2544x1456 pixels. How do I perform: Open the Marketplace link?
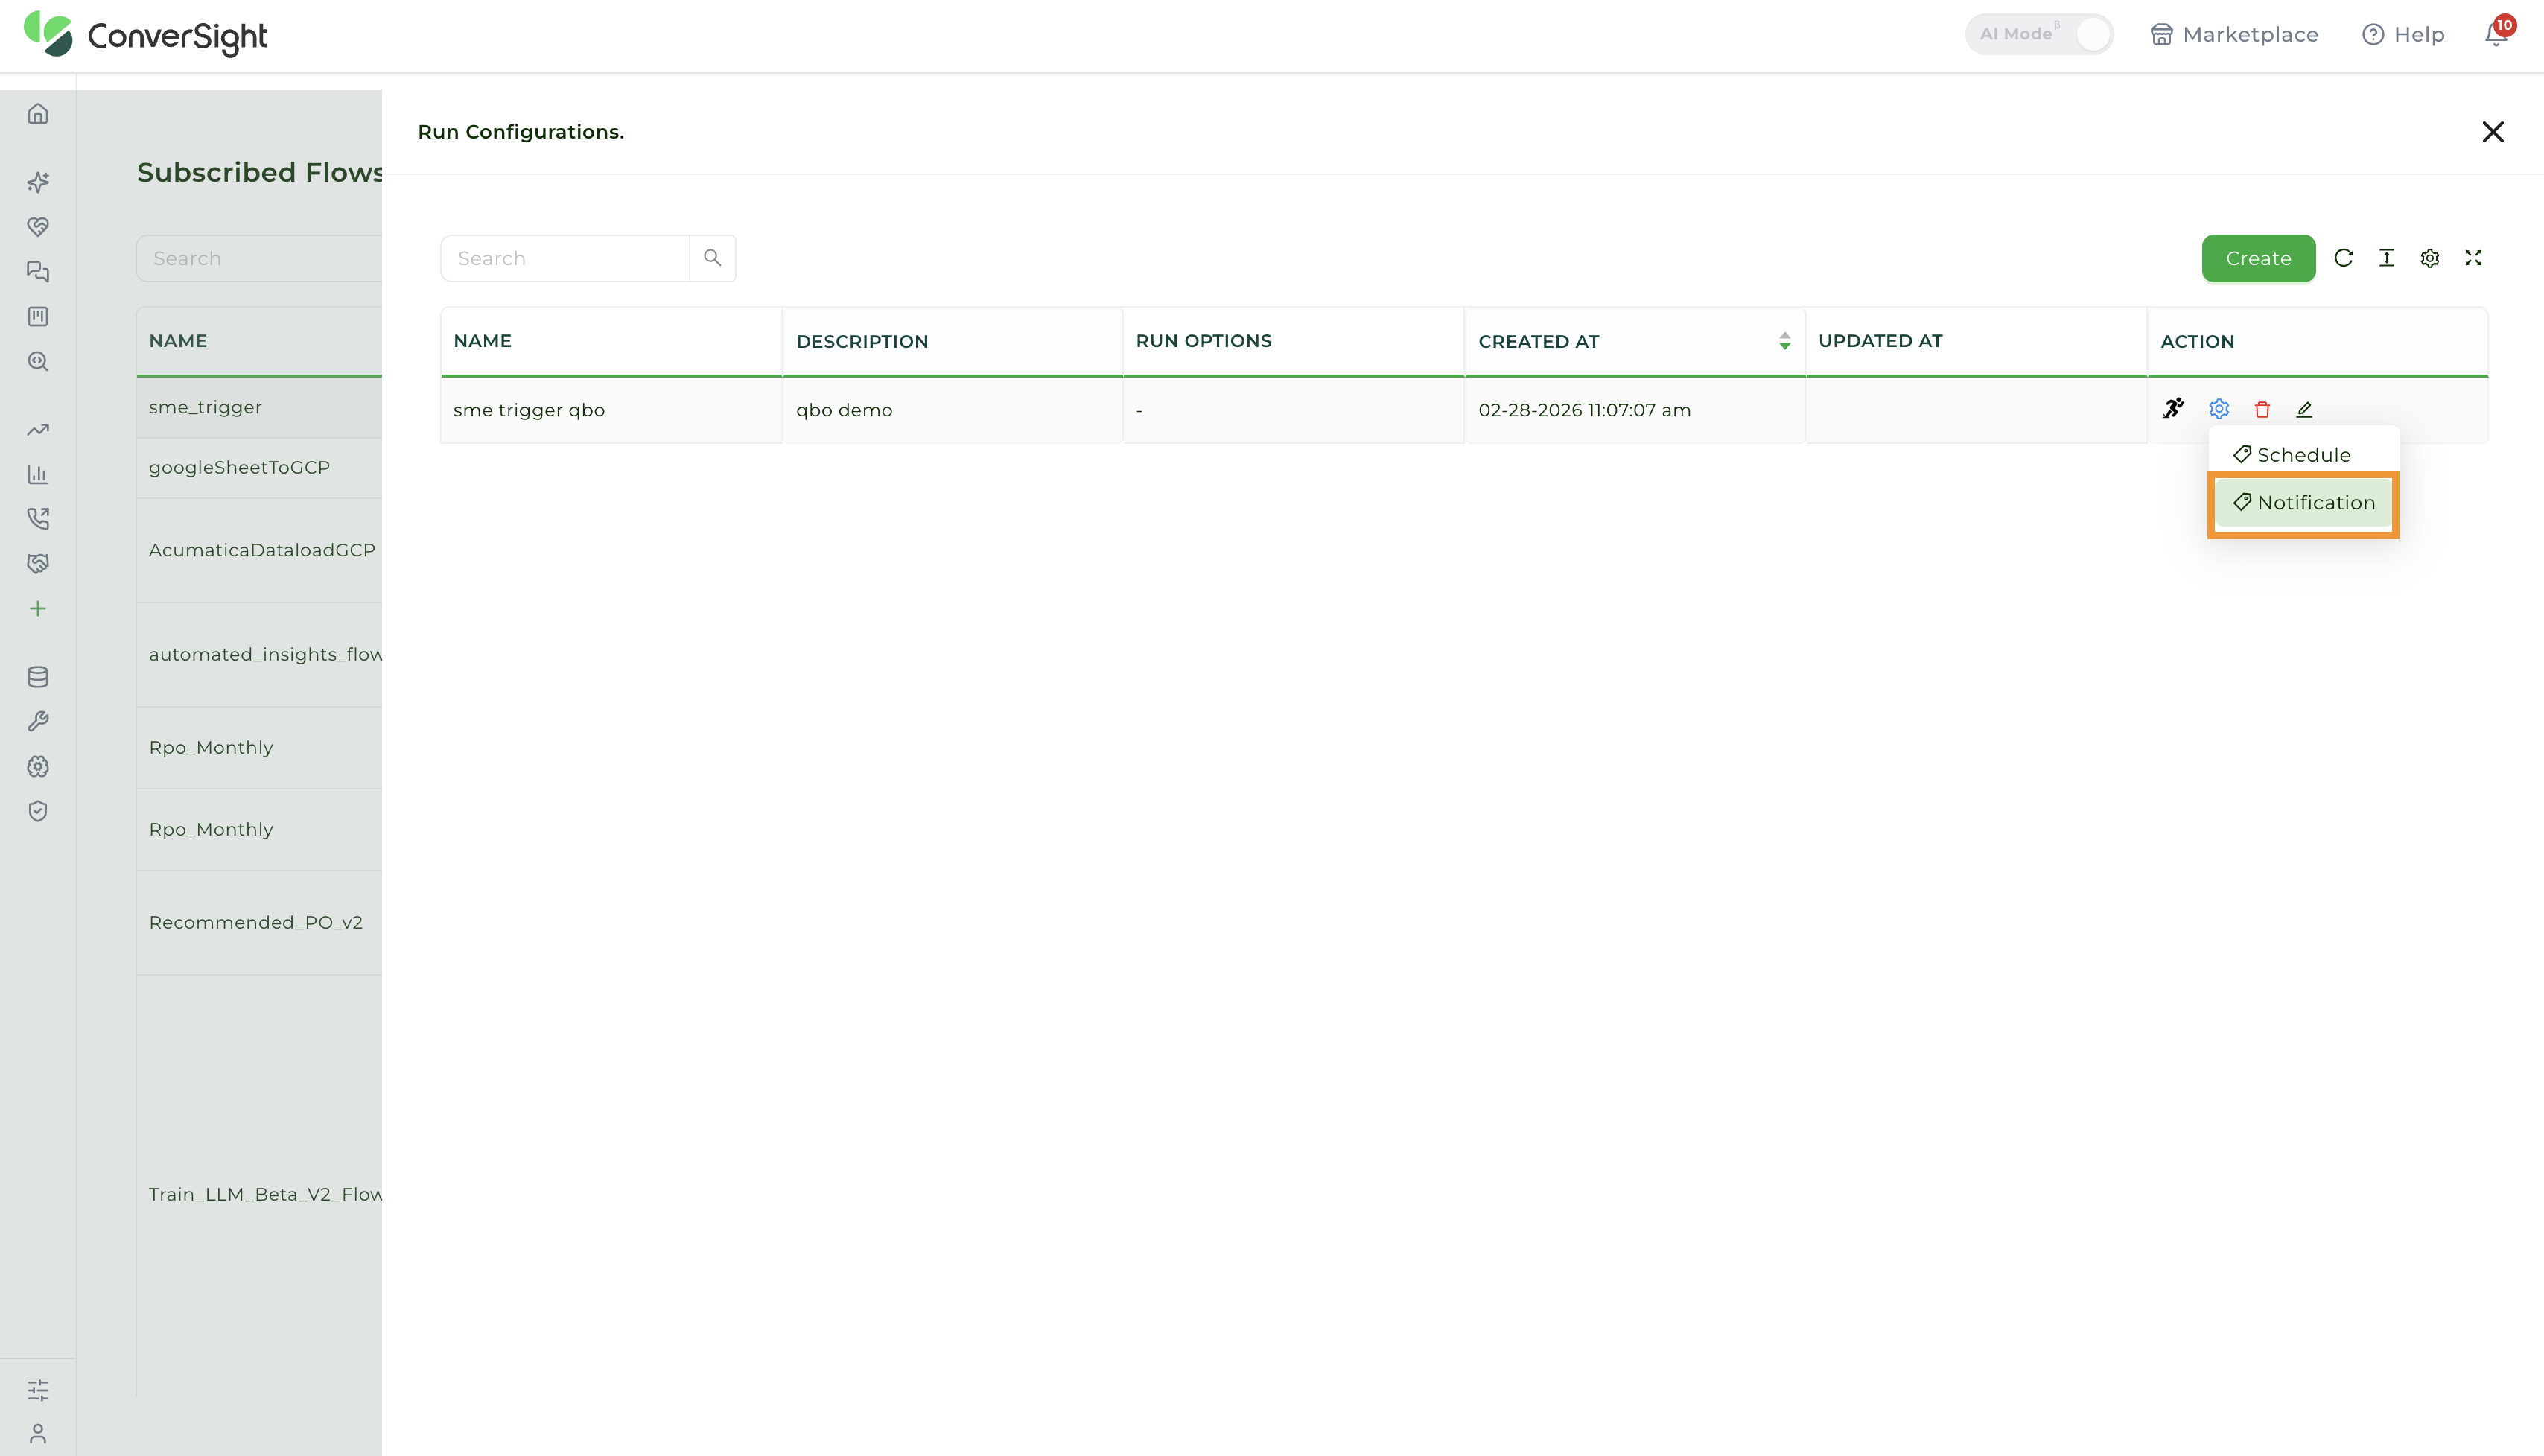tap(2234, 34)
